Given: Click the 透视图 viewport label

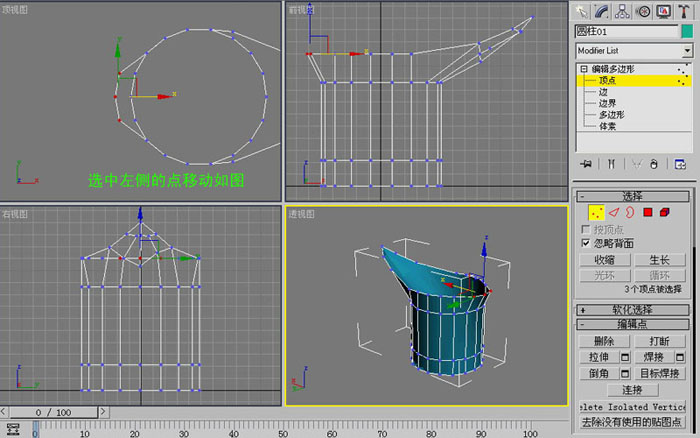Looking at the screenshot, I should pyautogui.click(x=301, y=214).
